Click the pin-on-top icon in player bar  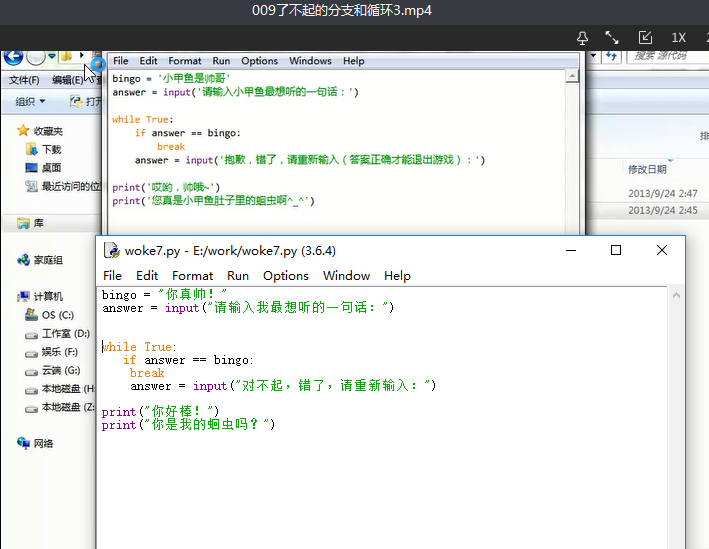tap(582, 37)
